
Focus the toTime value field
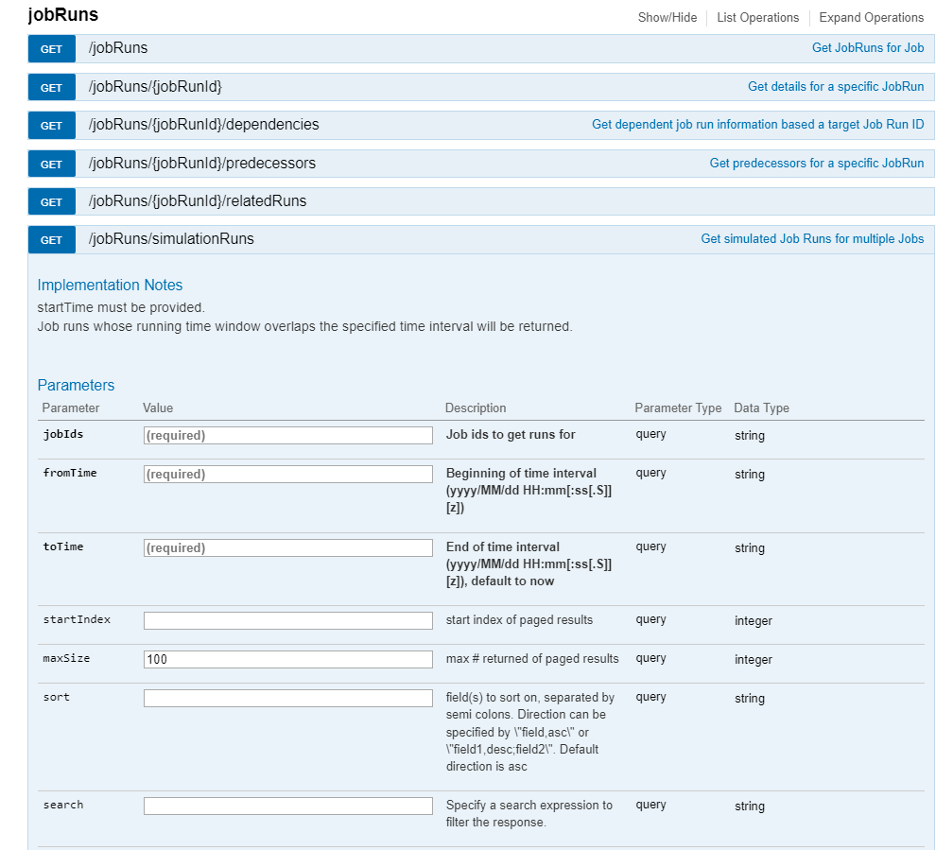click(288, 548)
